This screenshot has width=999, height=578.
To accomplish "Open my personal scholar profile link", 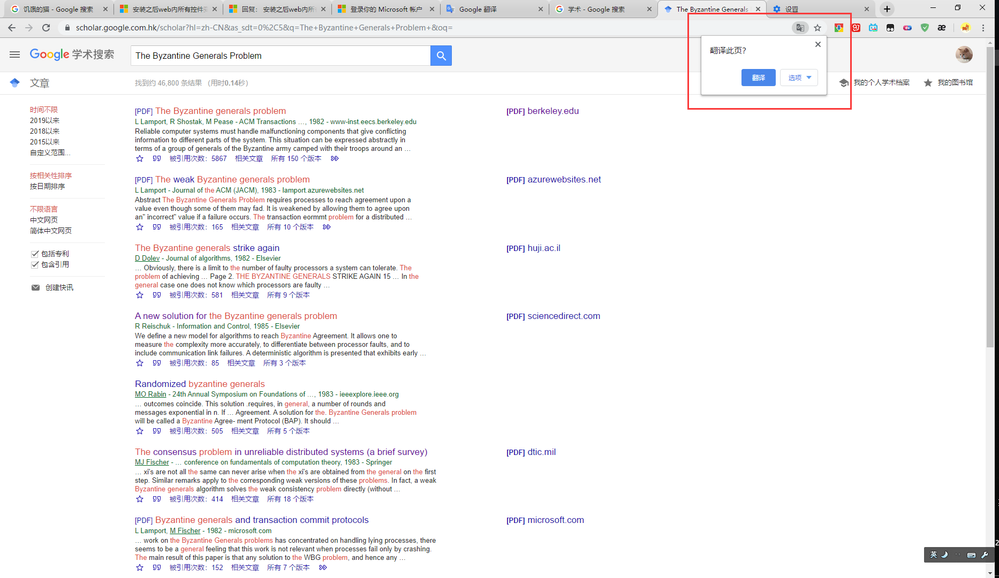I will [874, 83].
